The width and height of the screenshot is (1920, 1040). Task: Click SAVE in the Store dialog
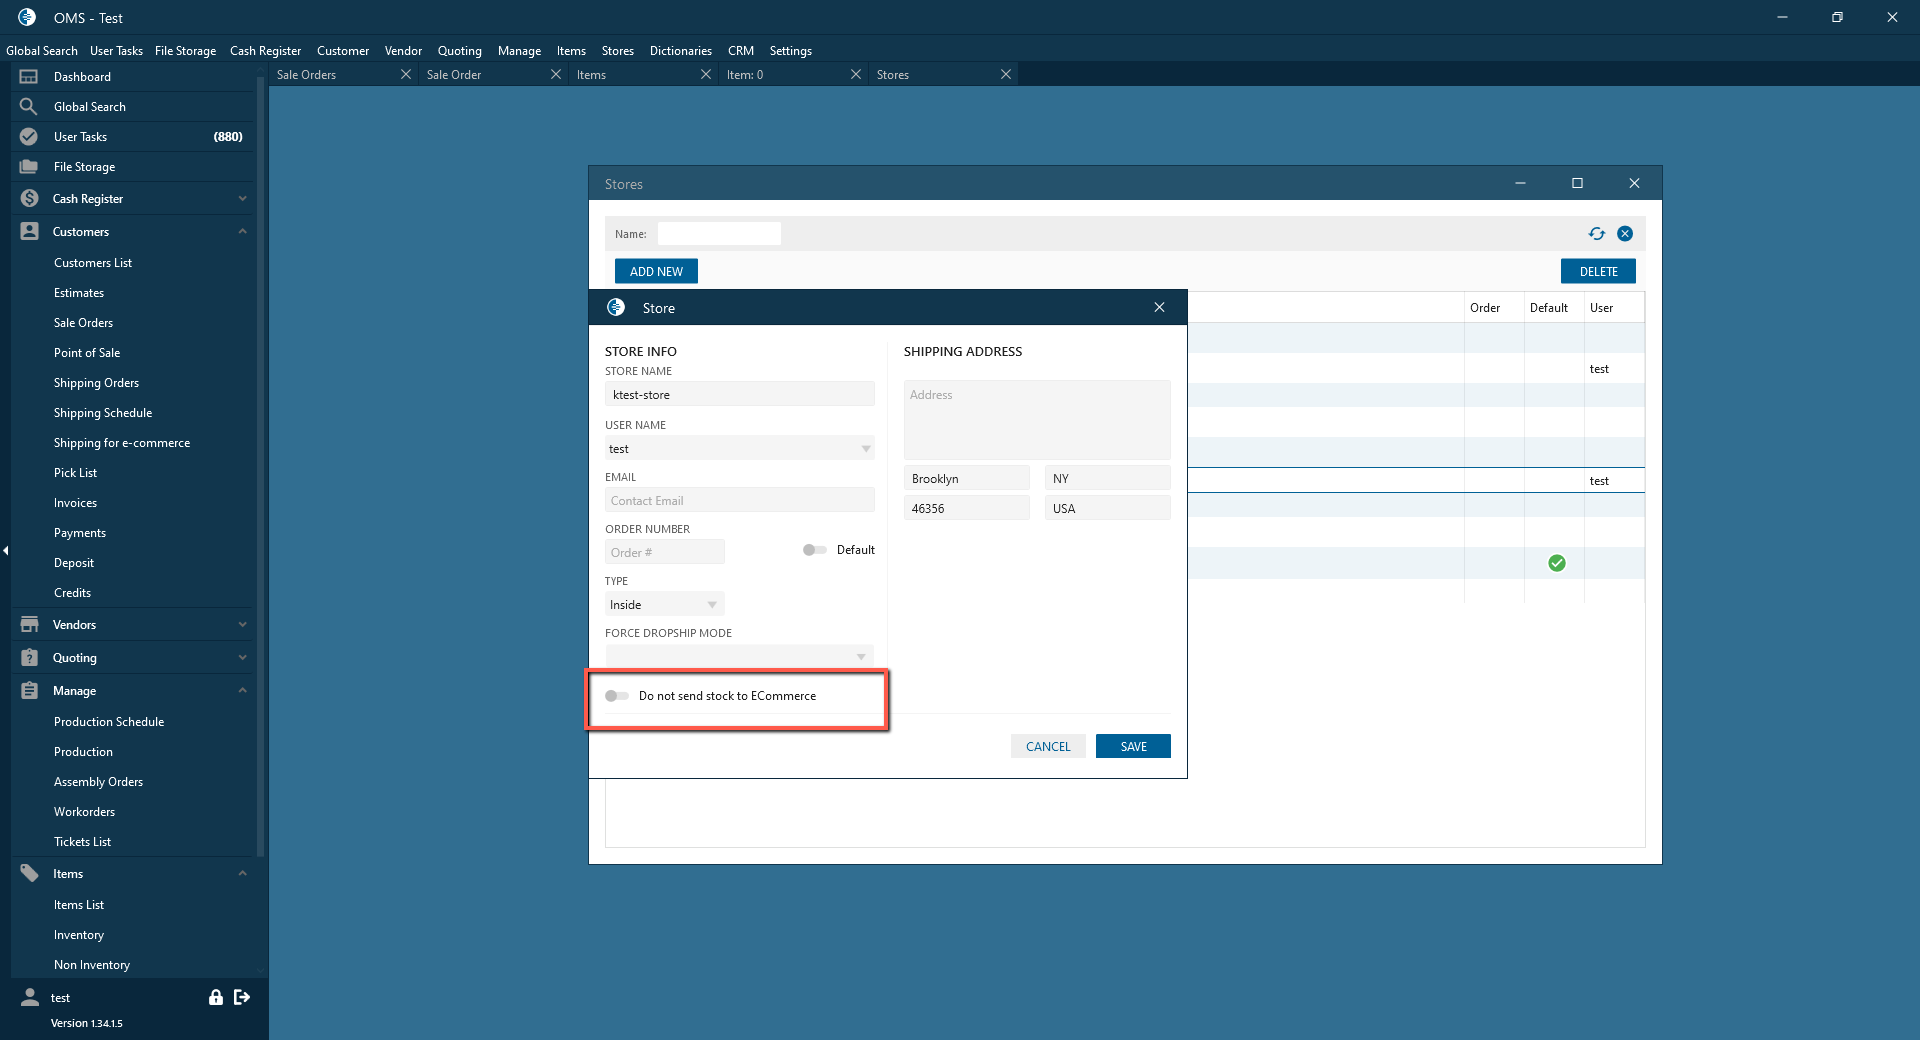(x=1133, y=747)
